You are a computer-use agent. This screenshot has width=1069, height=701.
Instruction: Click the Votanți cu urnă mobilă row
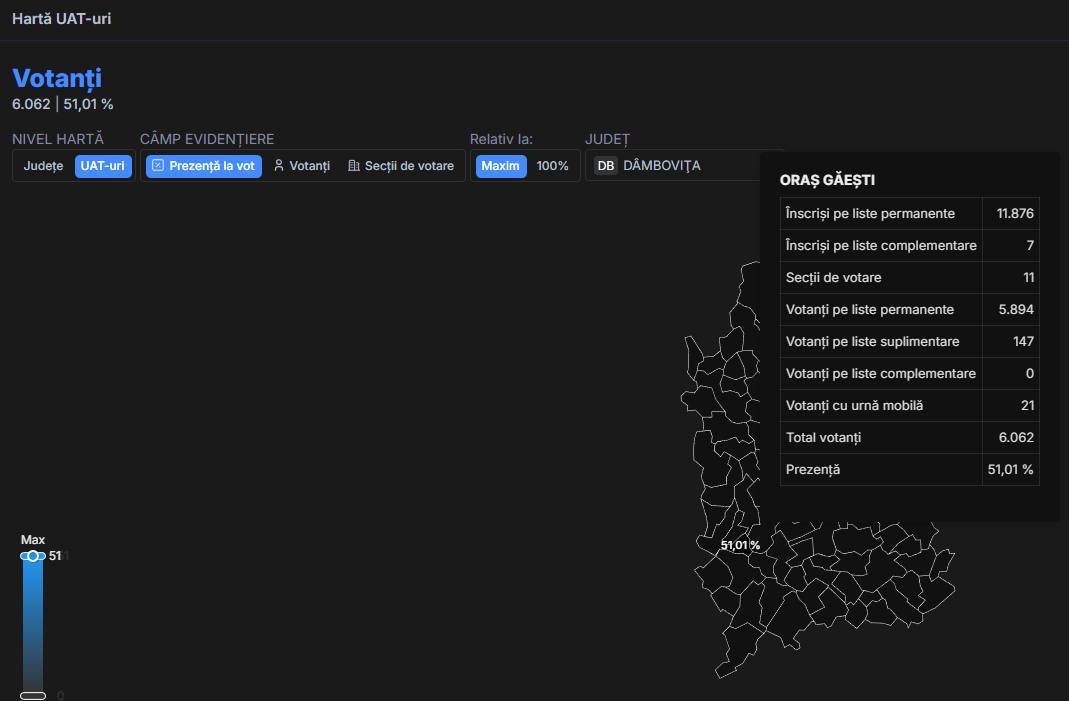pos(880,405)
